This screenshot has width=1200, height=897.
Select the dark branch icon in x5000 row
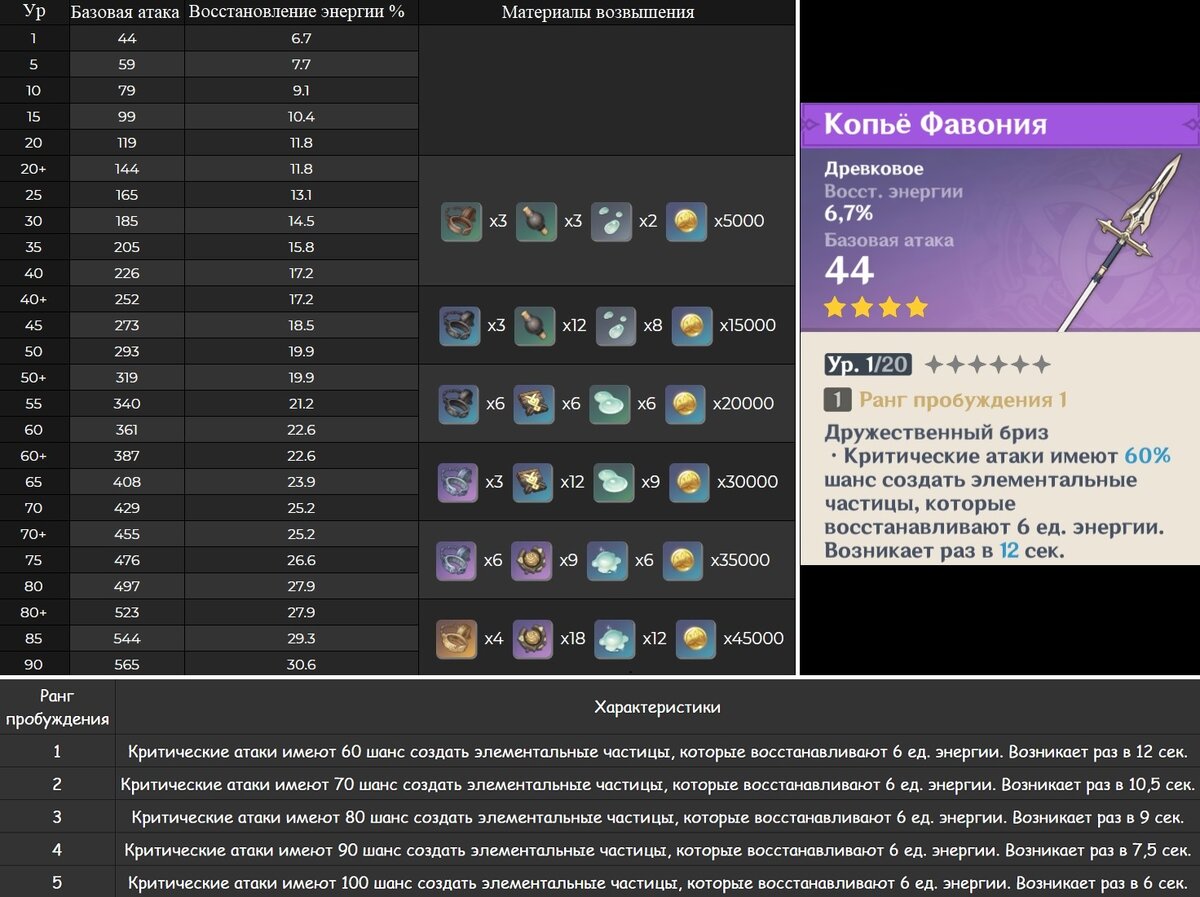click(536, 221)
